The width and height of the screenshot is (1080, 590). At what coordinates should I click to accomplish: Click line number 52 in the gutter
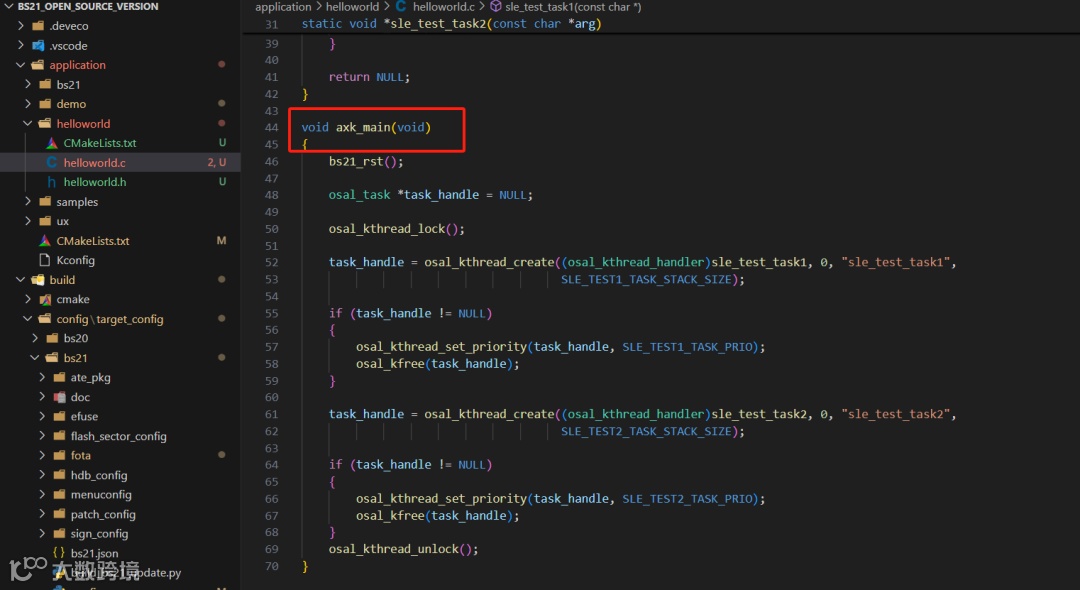click(271, 262)
